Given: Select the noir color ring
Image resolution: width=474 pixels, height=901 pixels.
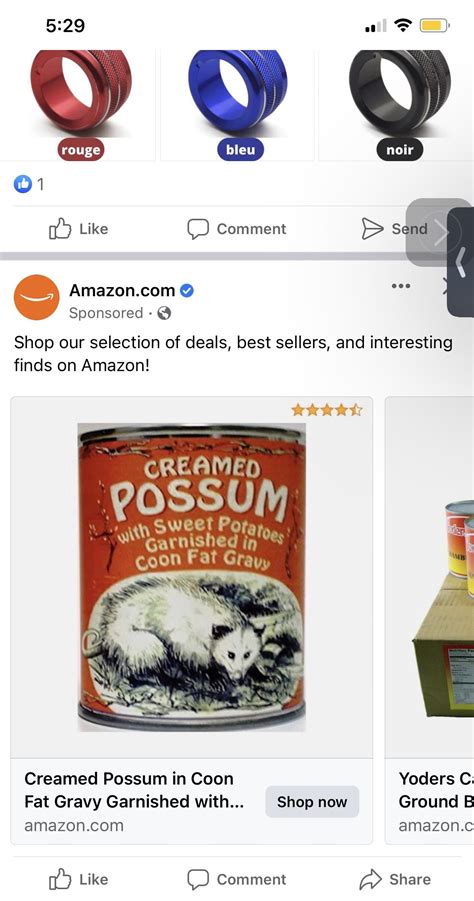Looking at the screenshot, I should click(x=398, y=103).
